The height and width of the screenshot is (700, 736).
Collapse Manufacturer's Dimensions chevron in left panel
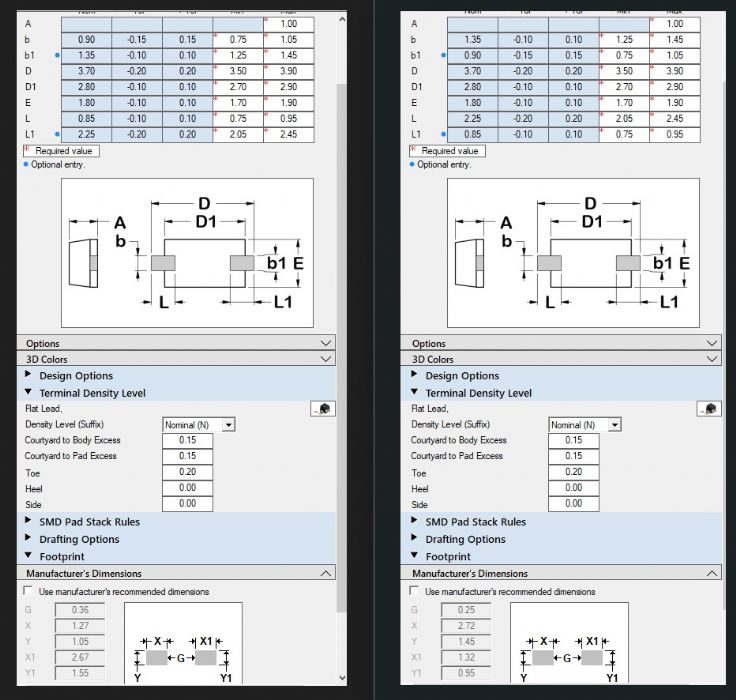point(326,574)
